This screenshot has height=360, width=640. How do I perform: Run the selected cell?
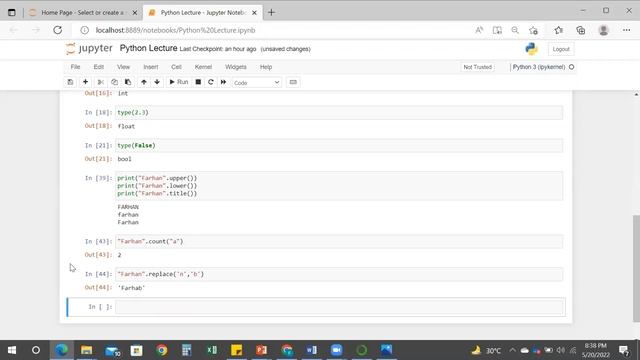[179, 82]
